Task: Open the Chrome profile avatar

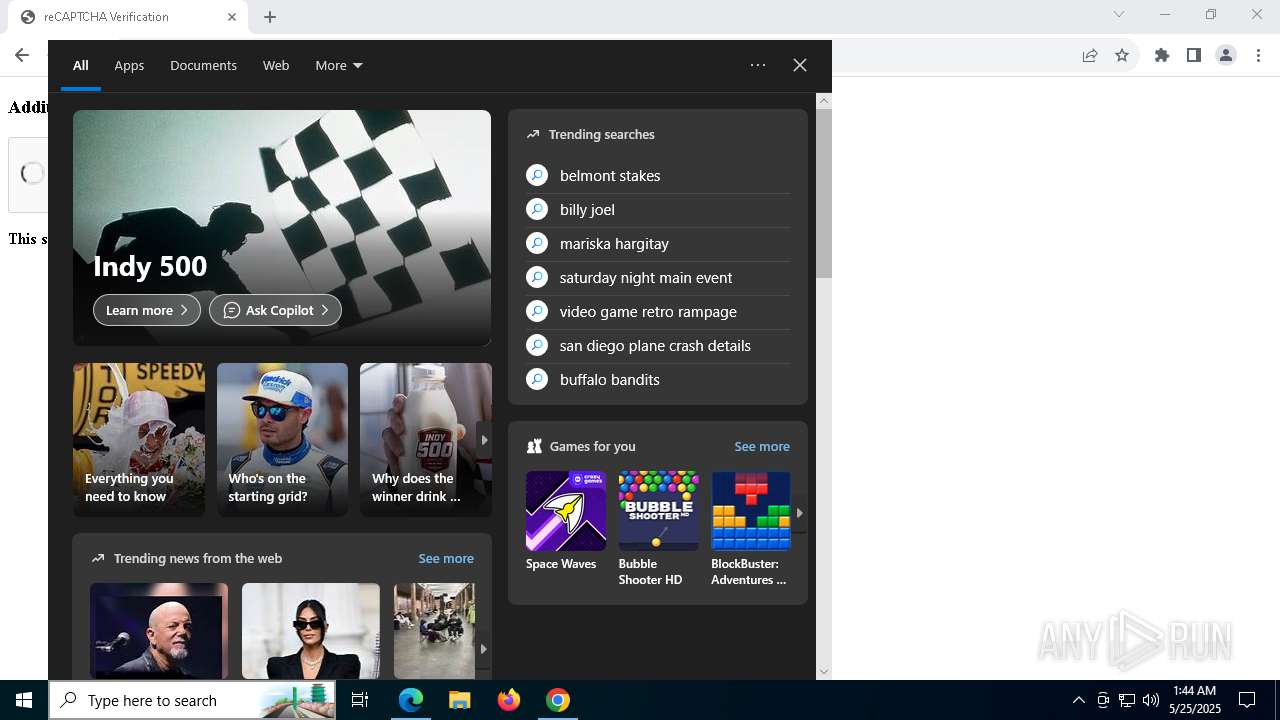Action: (x=1226, y=55)
